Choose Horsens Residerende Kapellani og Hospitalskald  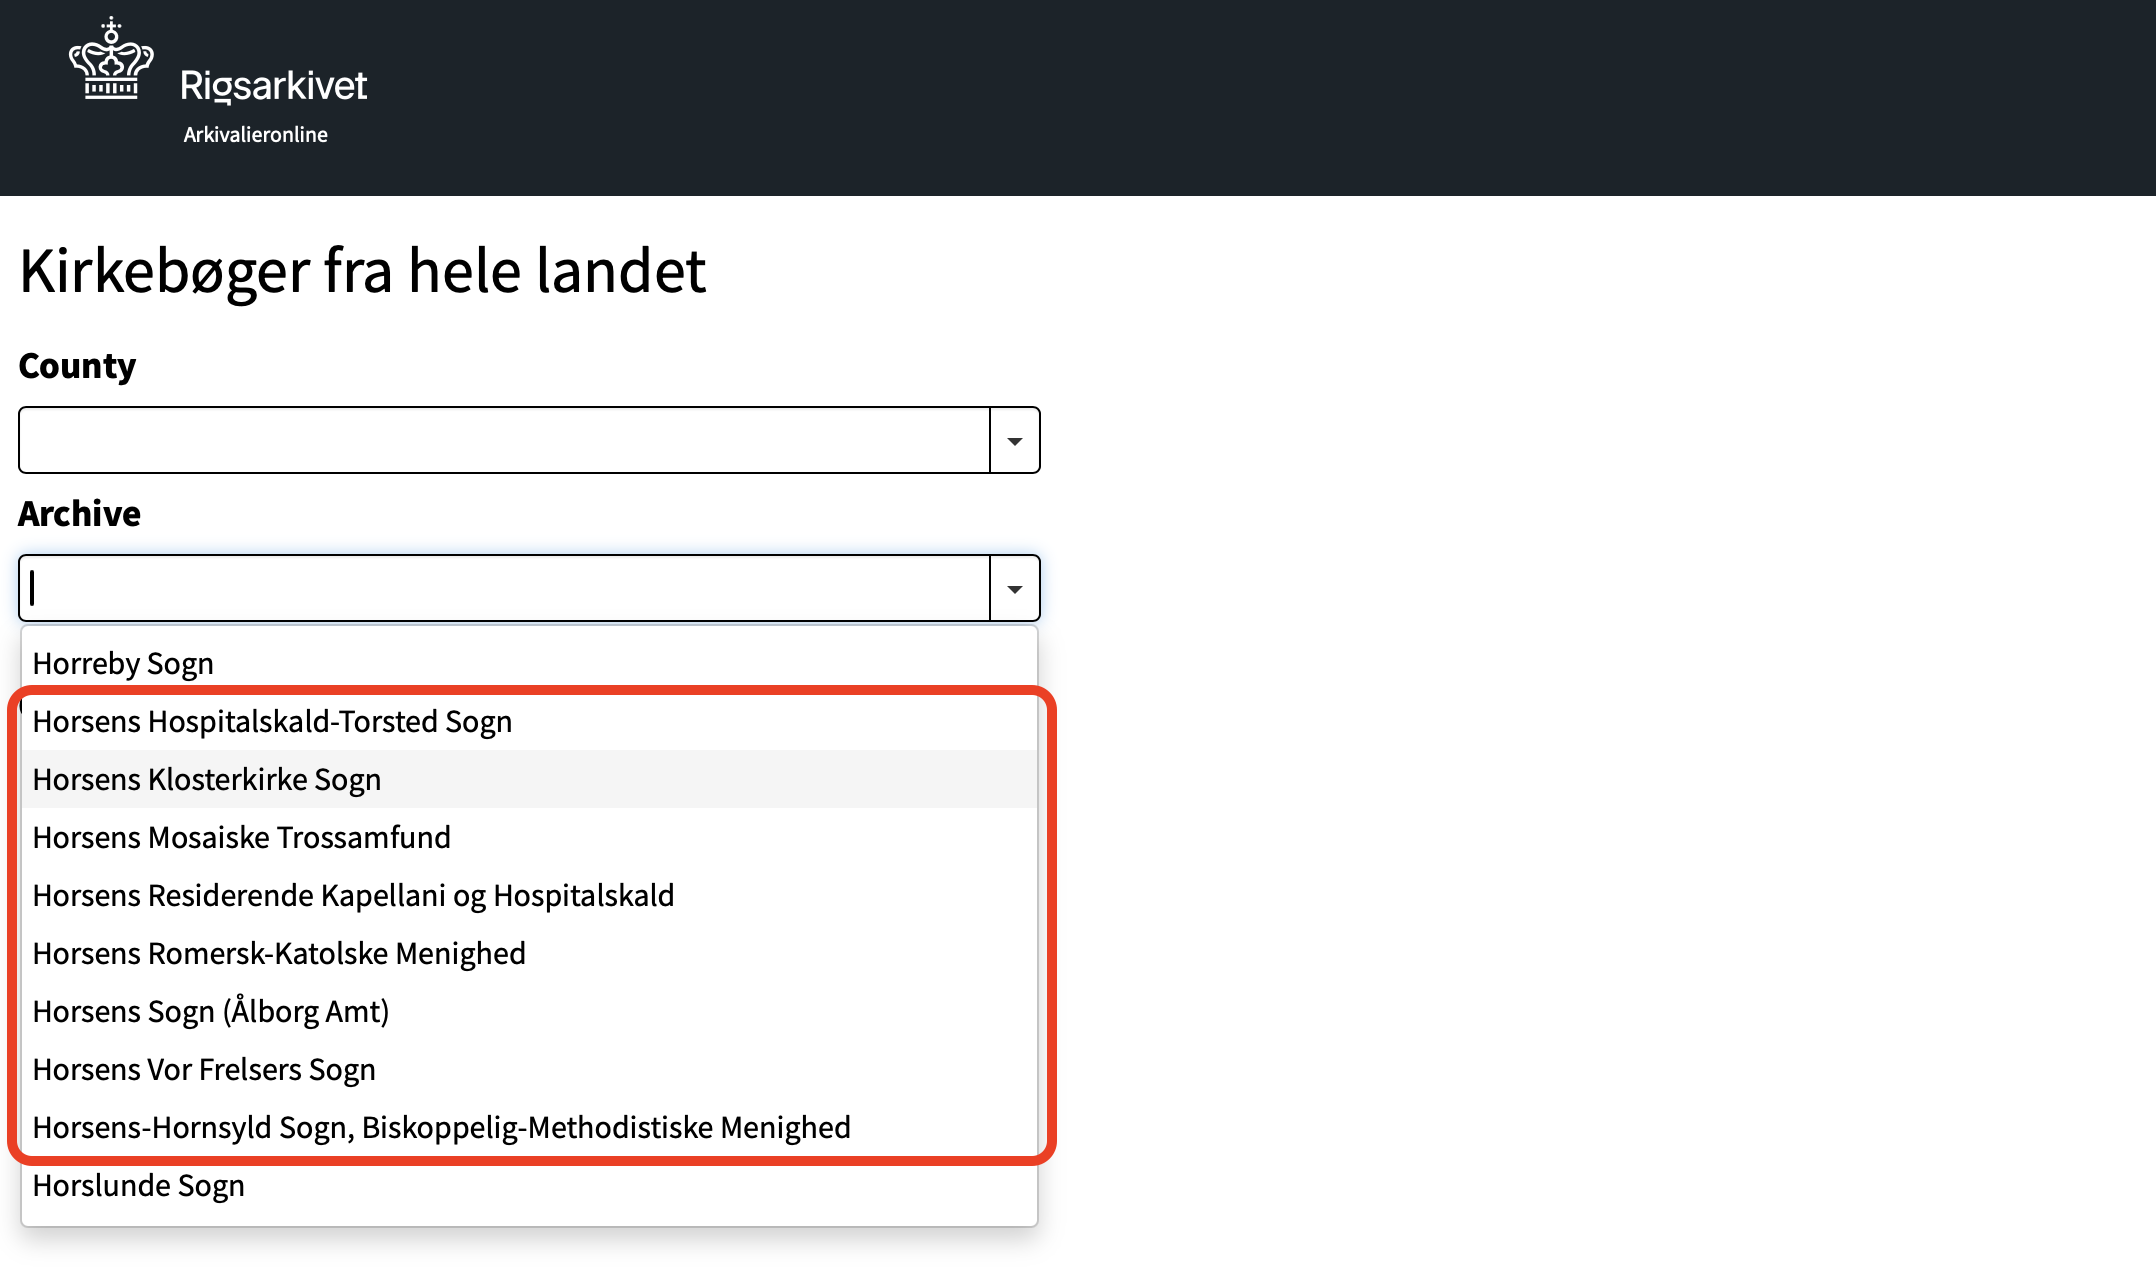point(529,895)
